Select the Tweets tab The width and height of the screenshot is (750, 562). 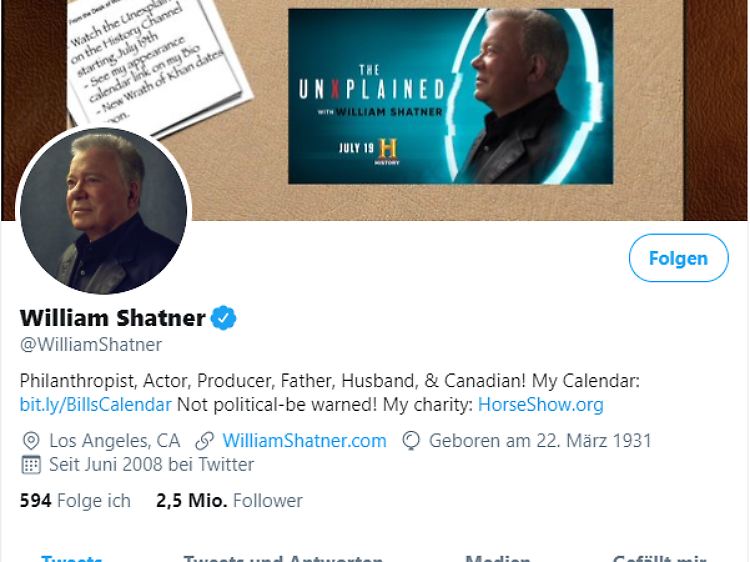72,558
